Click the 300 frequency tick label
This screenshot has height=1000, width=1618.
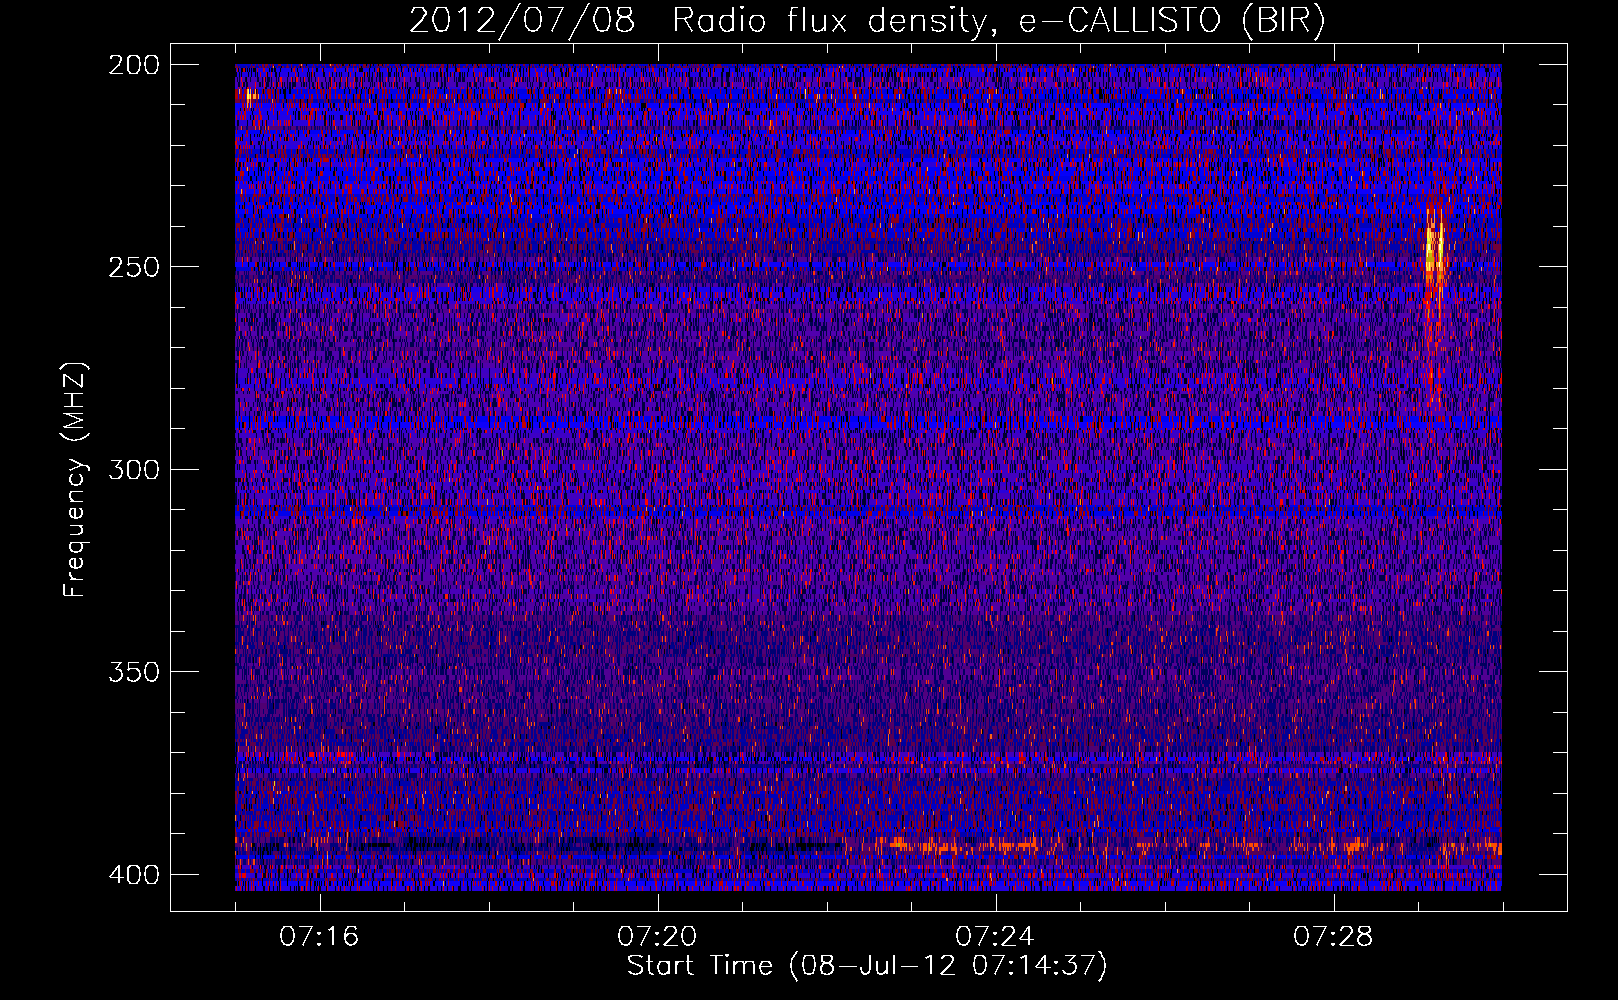(134, 470)
